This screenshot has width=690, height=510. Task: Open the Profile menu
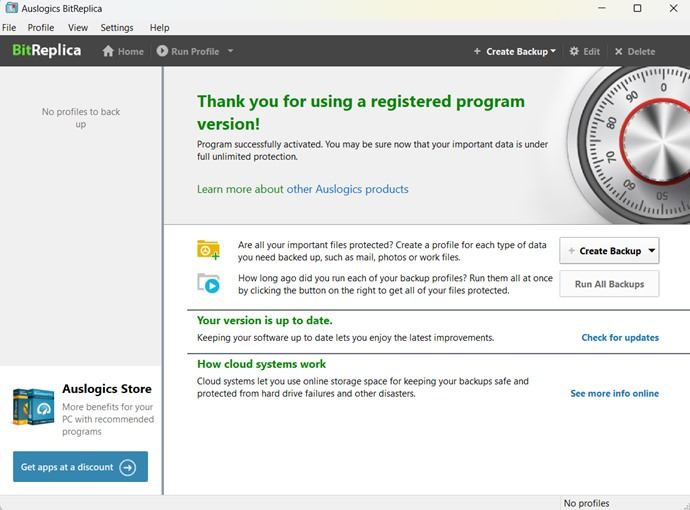coord(41,27)
